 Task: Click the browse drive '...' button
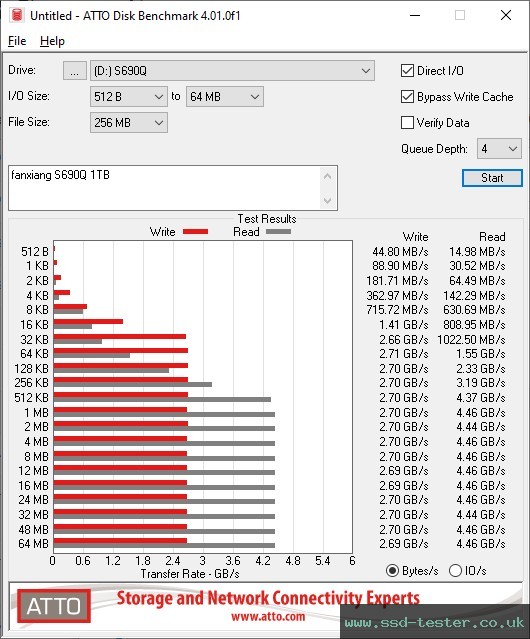pyautogui.click(x=75, y=71)
